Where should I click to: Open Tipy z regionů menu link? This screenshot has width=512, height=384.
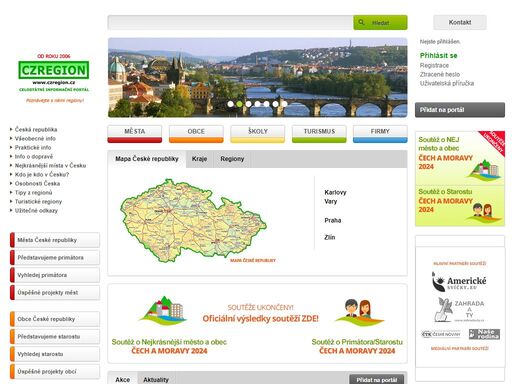(33, 192)
